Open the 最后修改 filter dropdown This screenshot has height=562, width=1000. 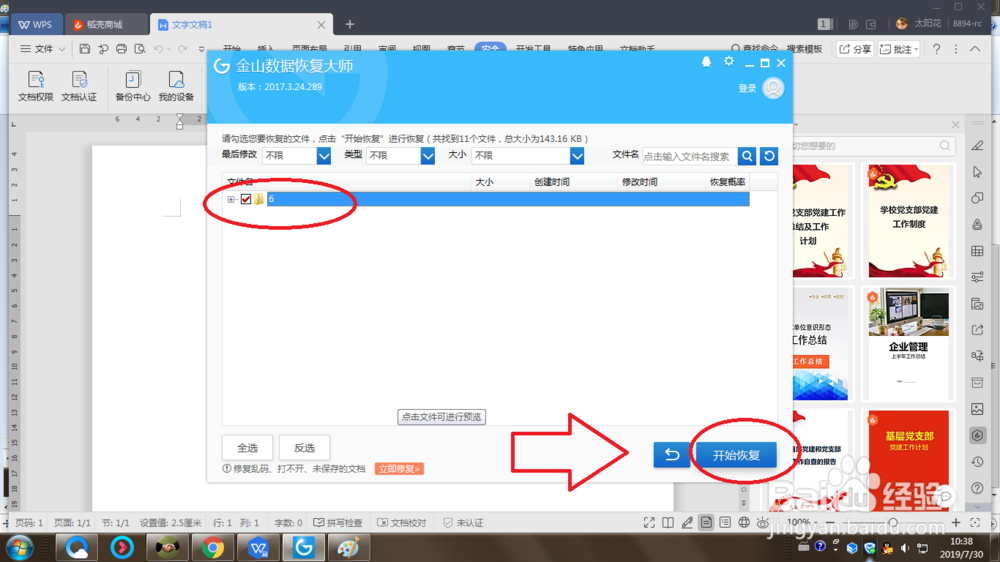tap(324, 156)
